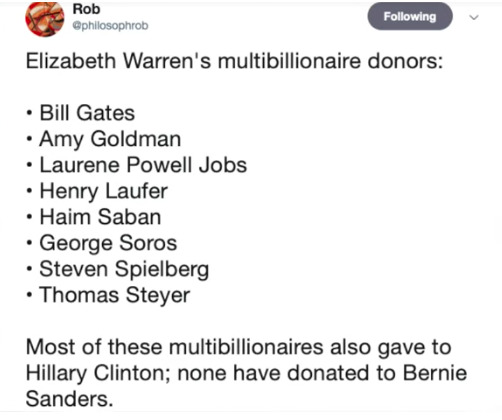Select the Henry Laufer list entry
The width and height of the screenshot is (502, 420).
coord(104,191)
